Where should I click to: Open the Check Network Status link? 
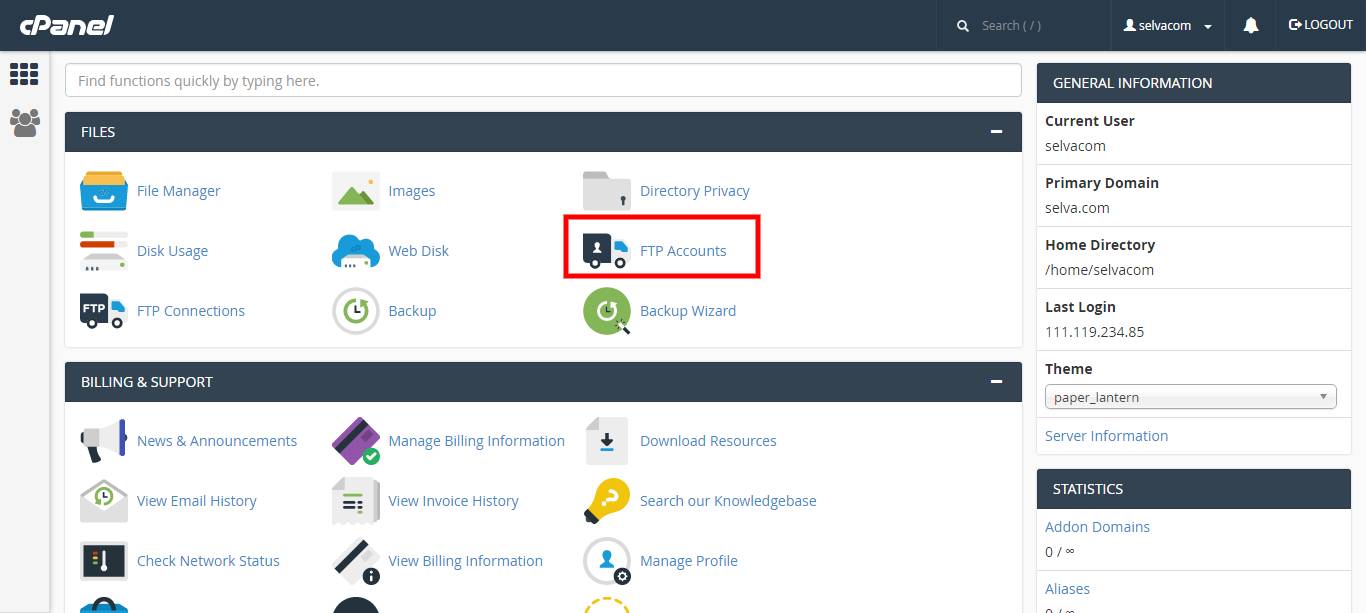pyautogui.click(x=208, y=561)
